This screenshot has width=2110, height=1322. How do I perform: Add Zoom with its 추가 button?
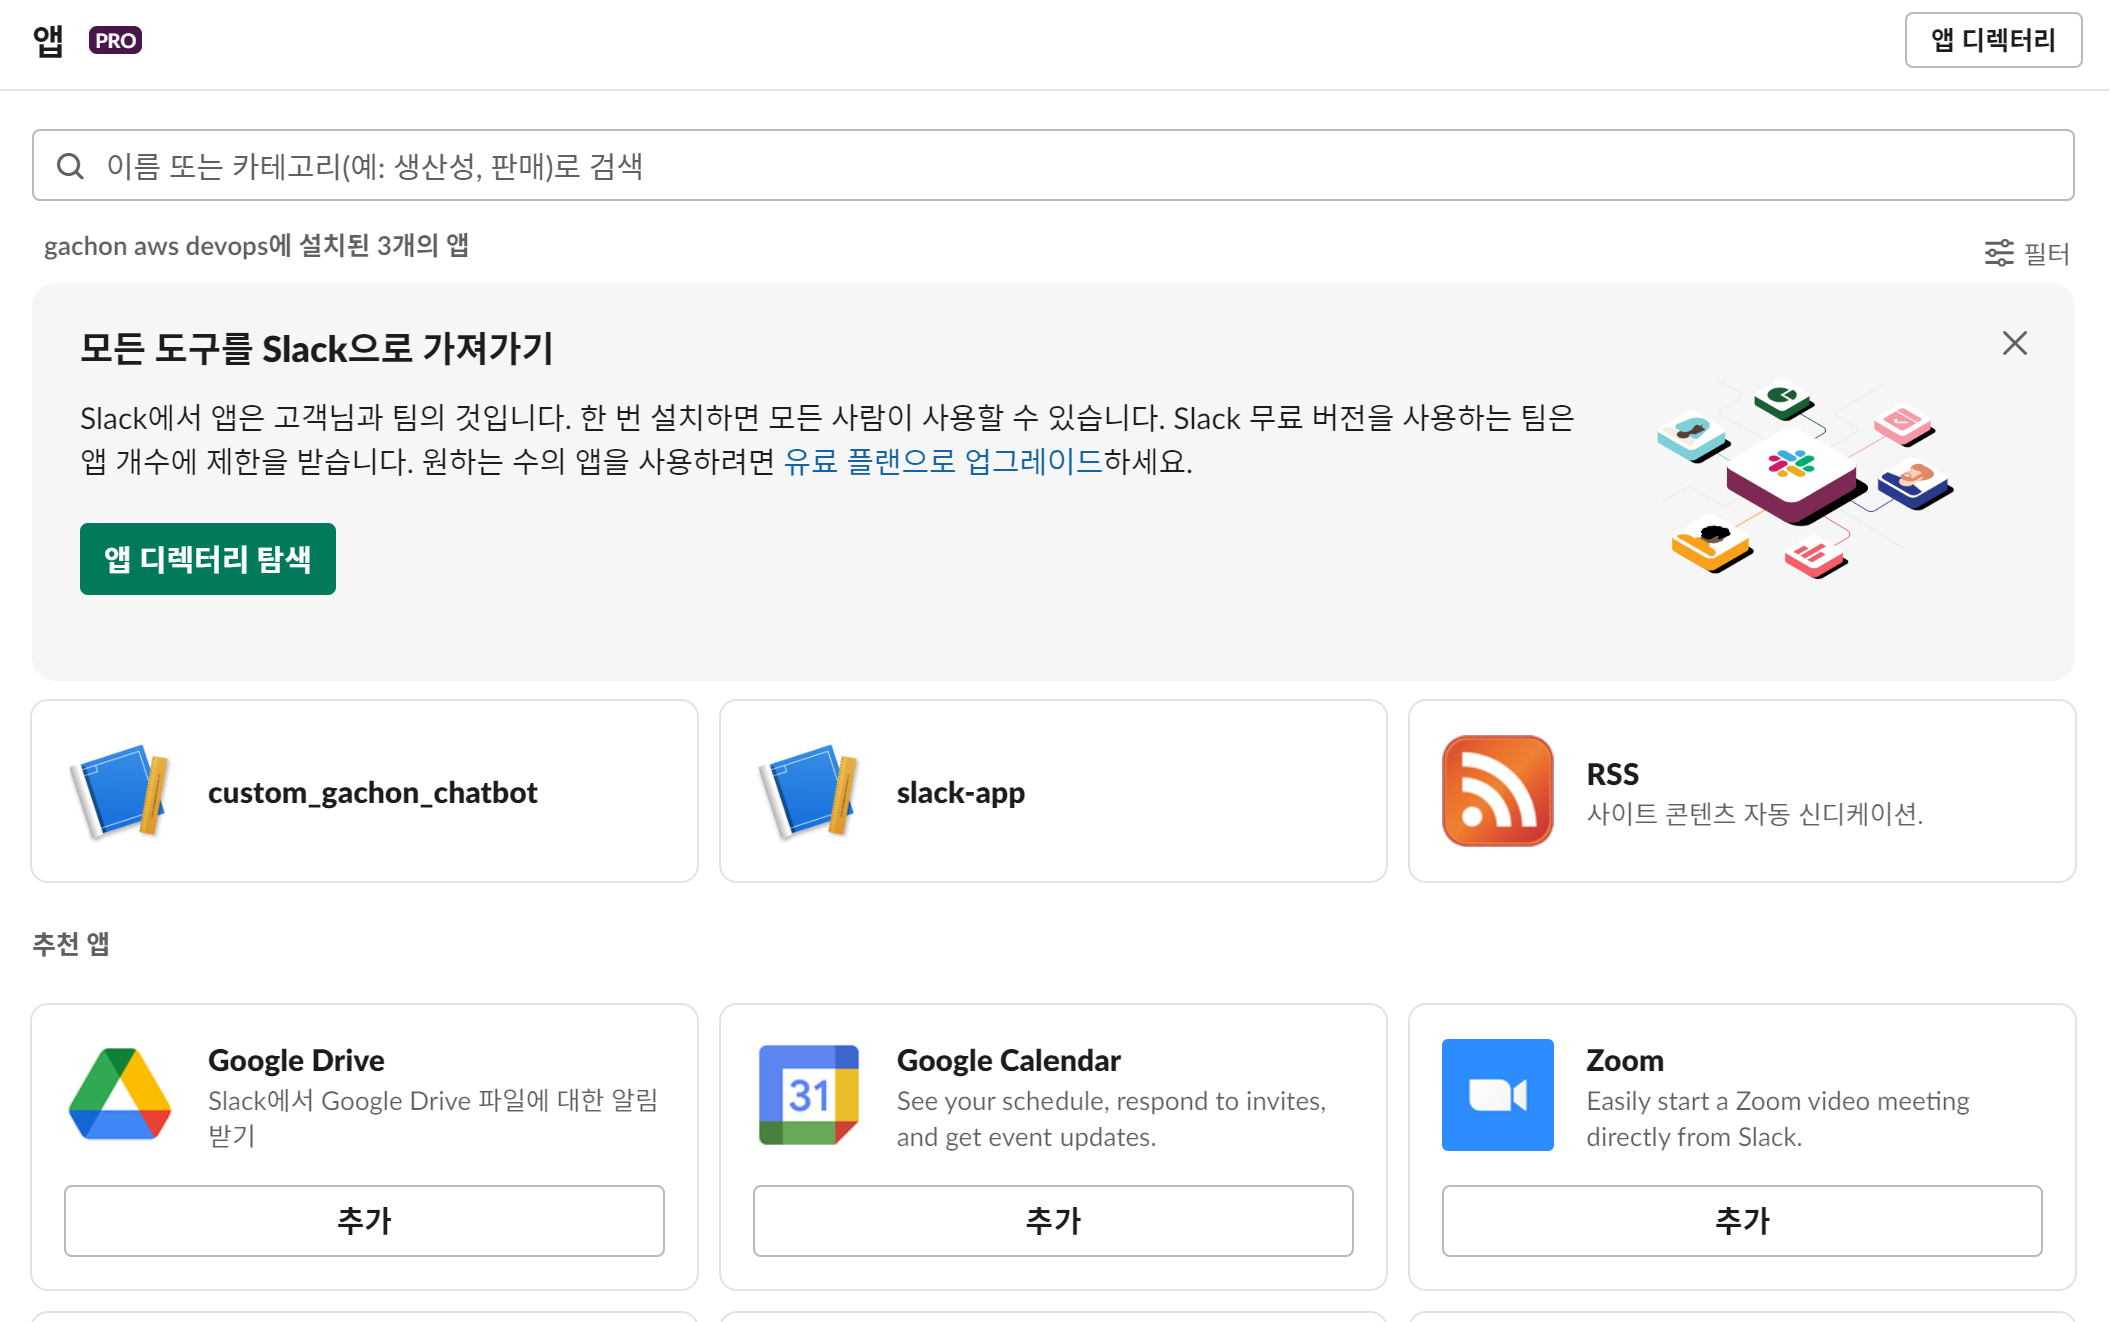pos(1742,1221)
